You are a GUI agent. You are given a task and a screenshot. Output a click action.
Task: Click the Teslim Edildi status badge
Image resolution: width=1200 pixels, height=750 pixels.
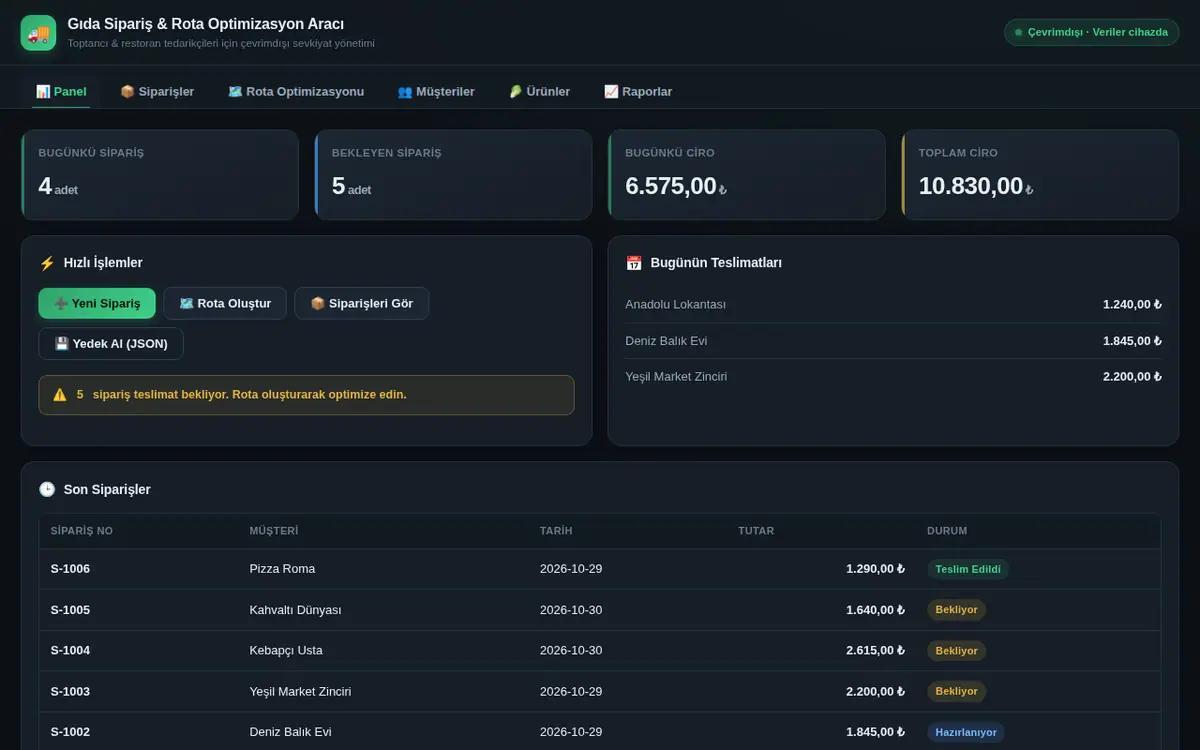coord(968,569)
